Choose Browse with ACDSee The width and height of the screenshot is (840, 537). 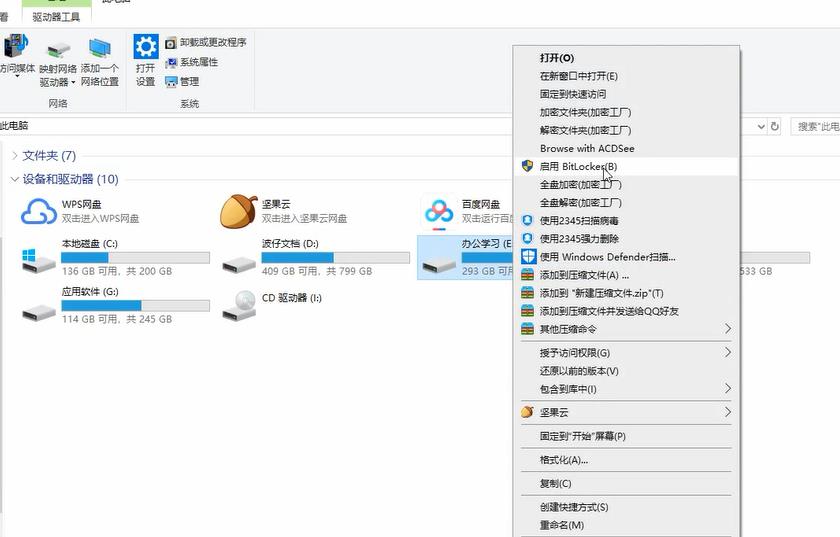(627, 148)
